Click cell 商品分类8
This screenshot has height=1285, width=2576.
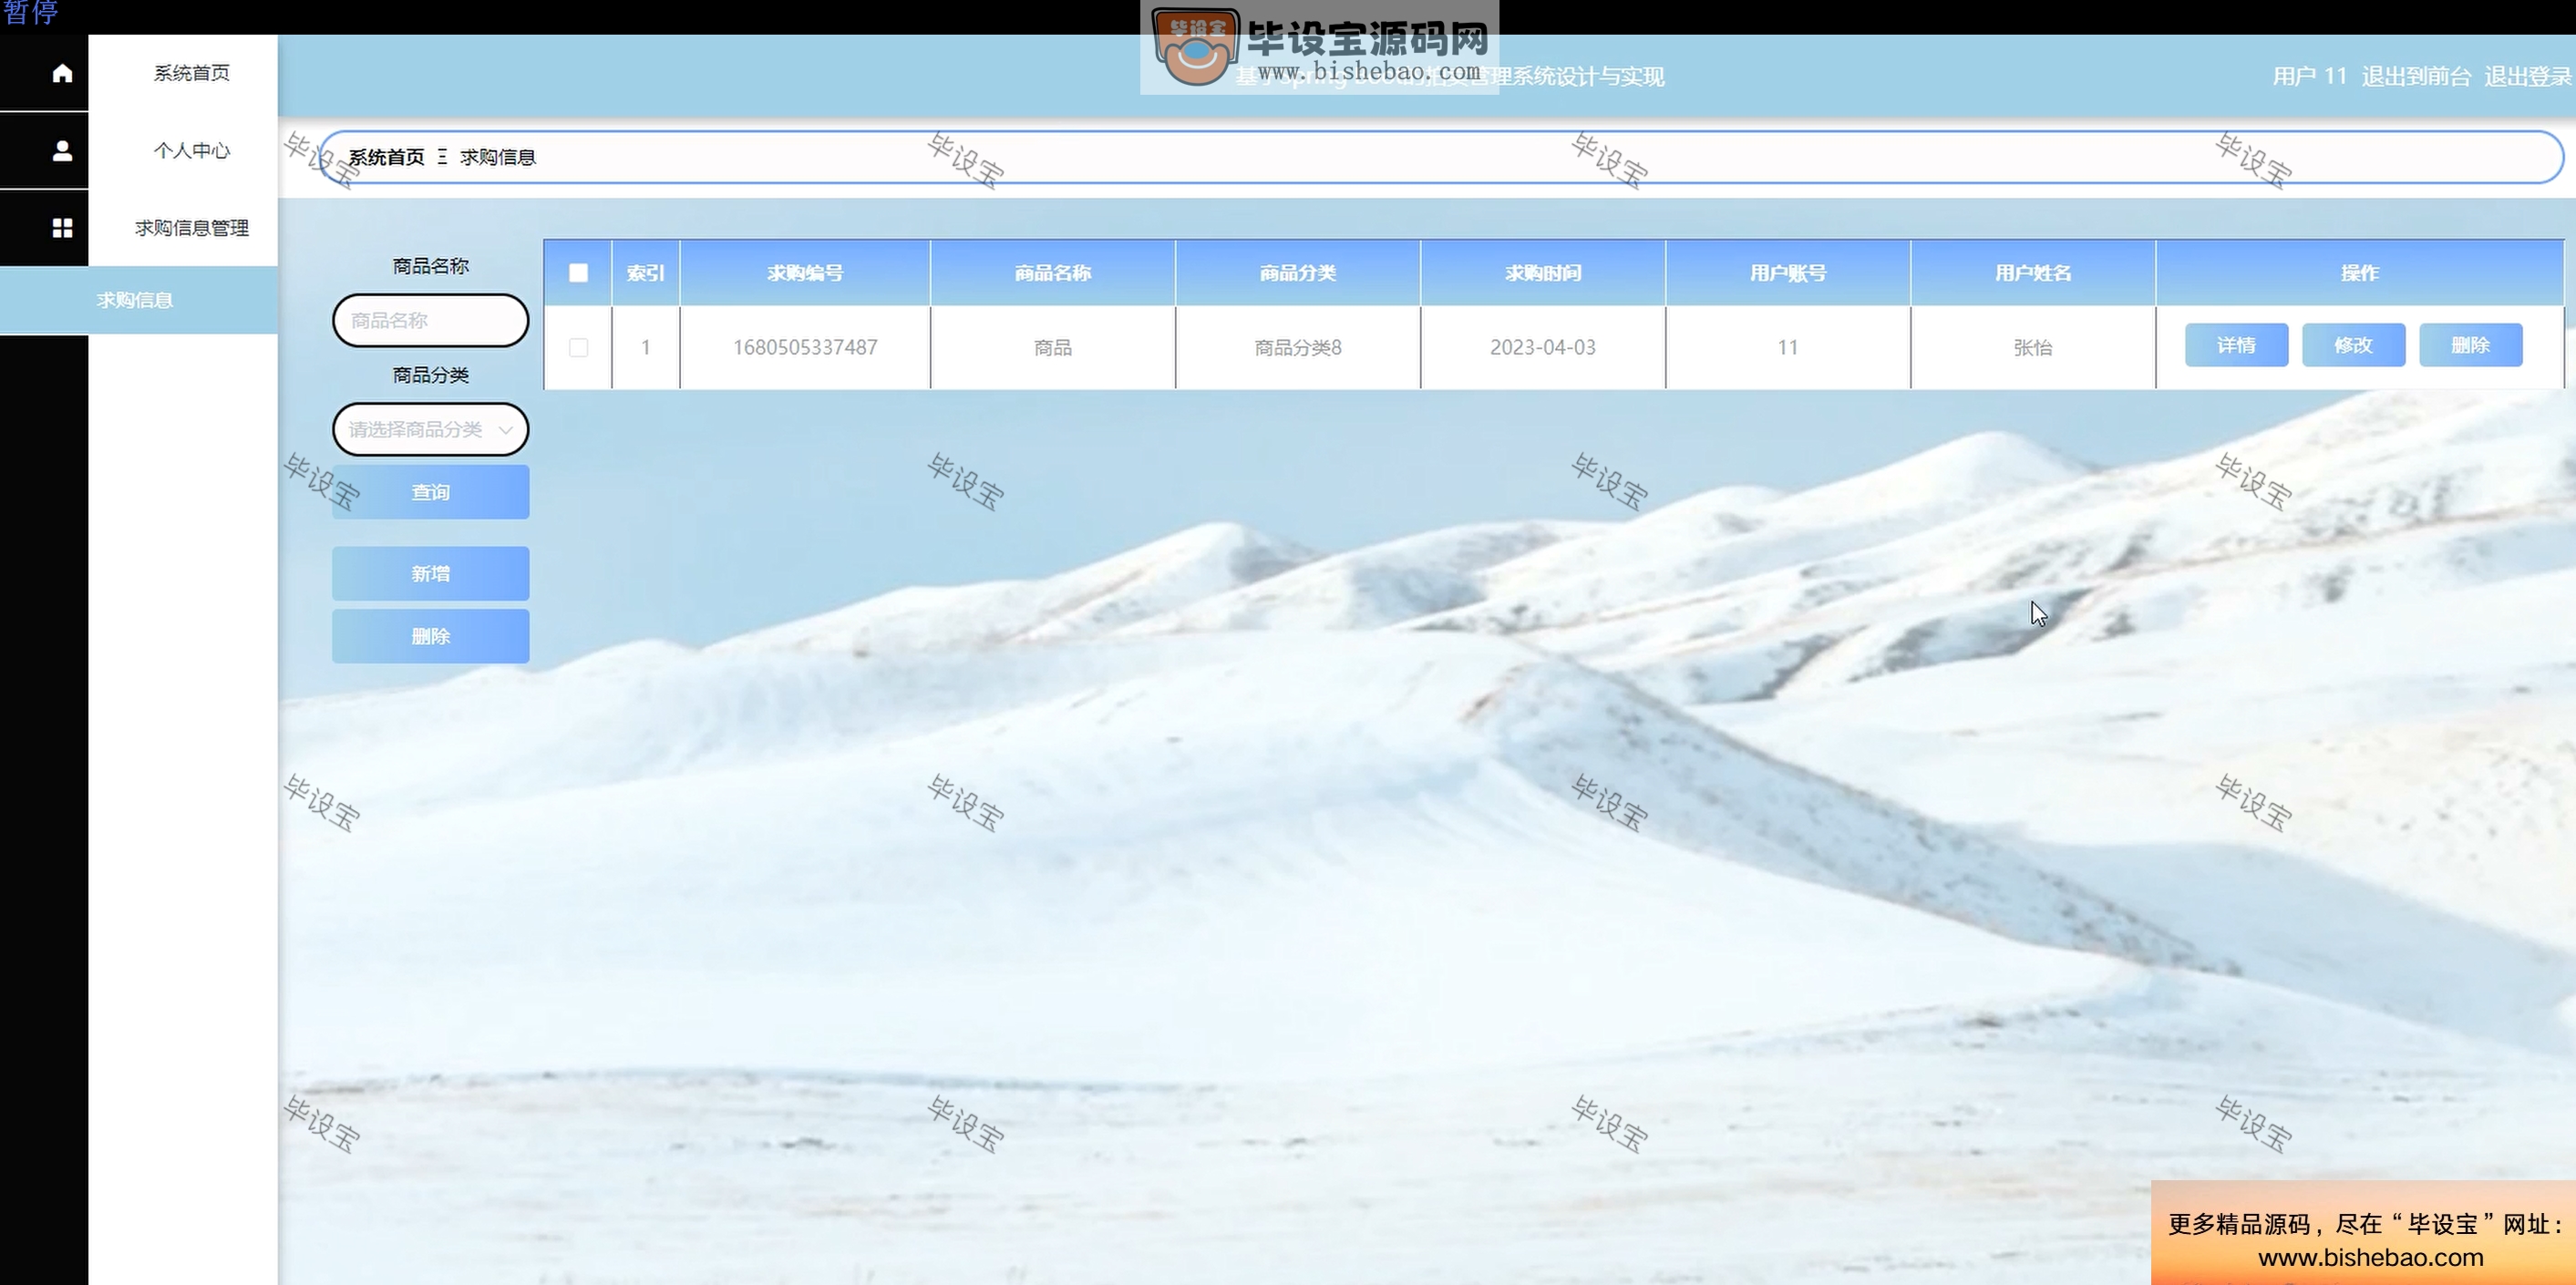coord(1298,347)
